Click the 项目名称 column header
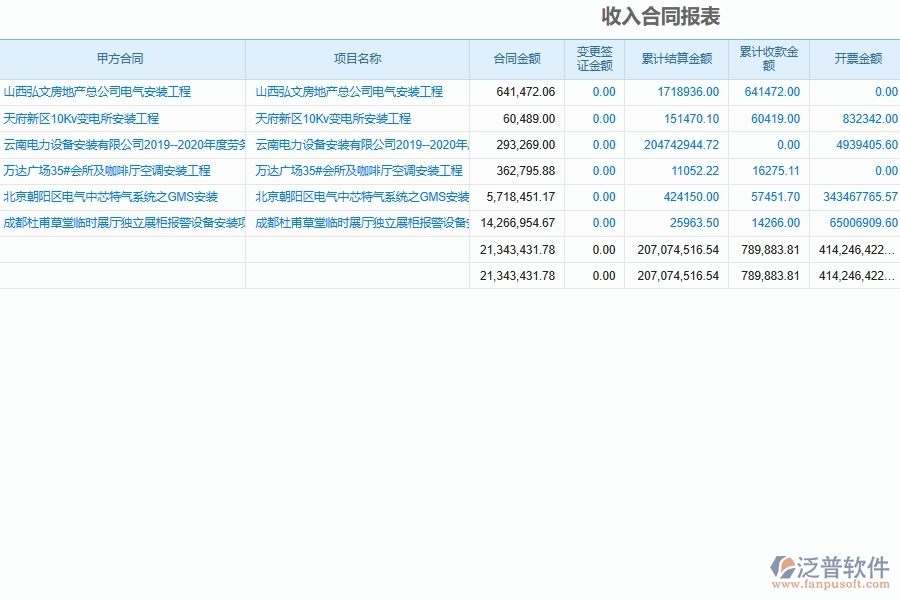Screen dimensions: 900x600 (357, 59)
